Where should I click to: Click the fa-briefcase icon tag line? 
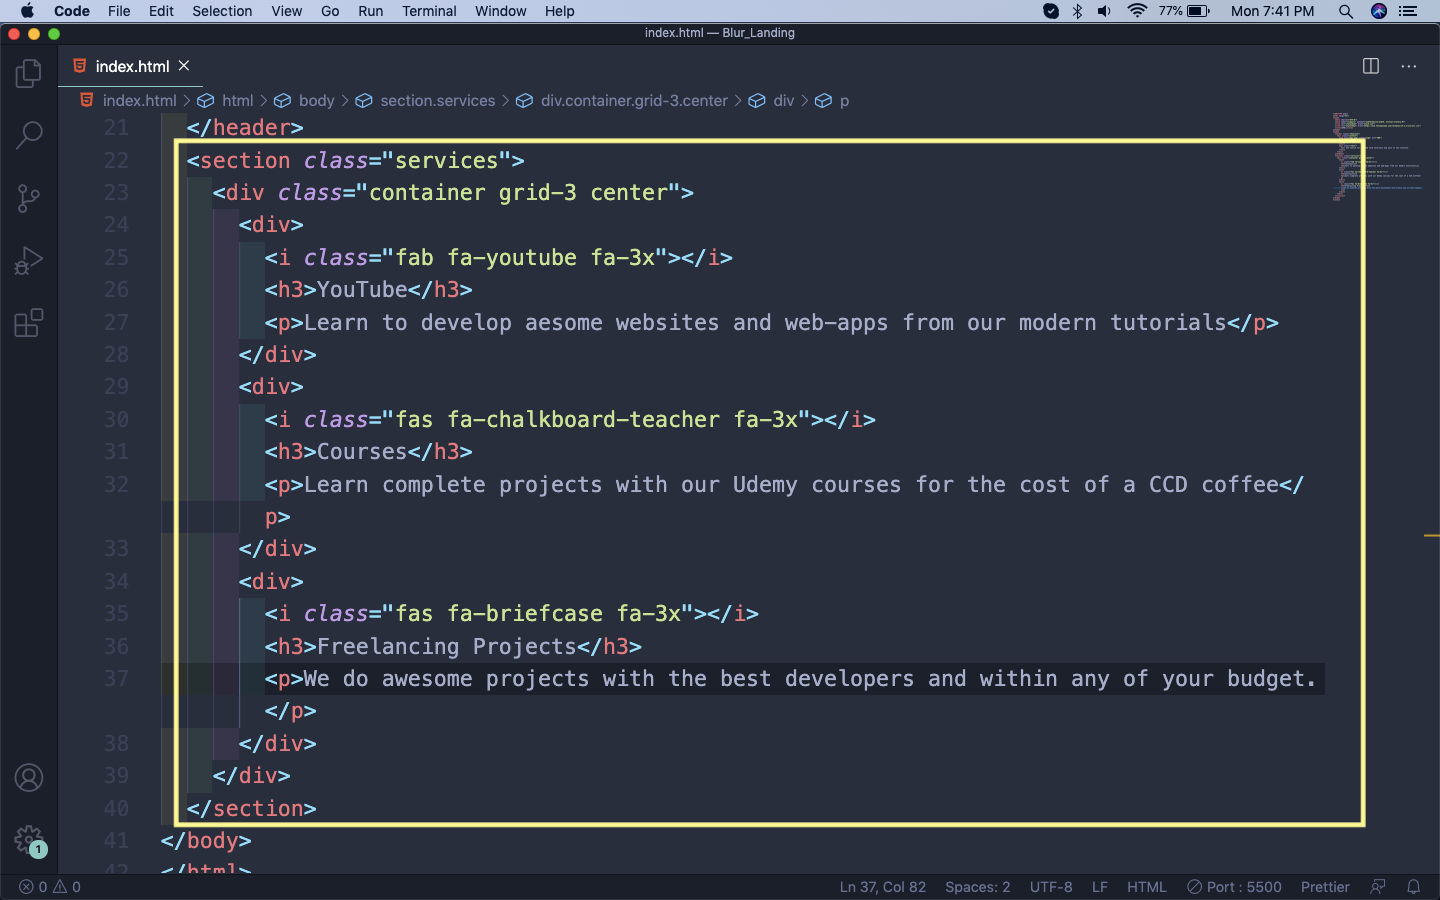pyautogui.click(x=511, y=614)
